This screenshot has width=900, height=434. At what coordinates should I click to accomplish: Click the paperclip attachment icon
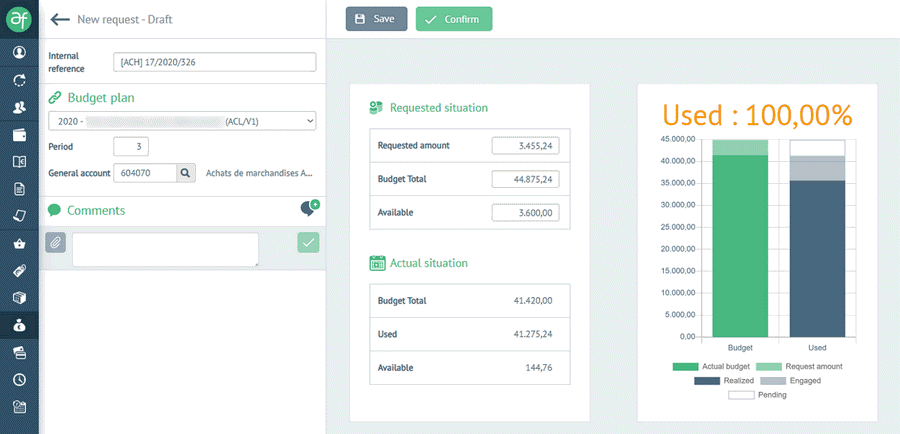pos(57,242)
